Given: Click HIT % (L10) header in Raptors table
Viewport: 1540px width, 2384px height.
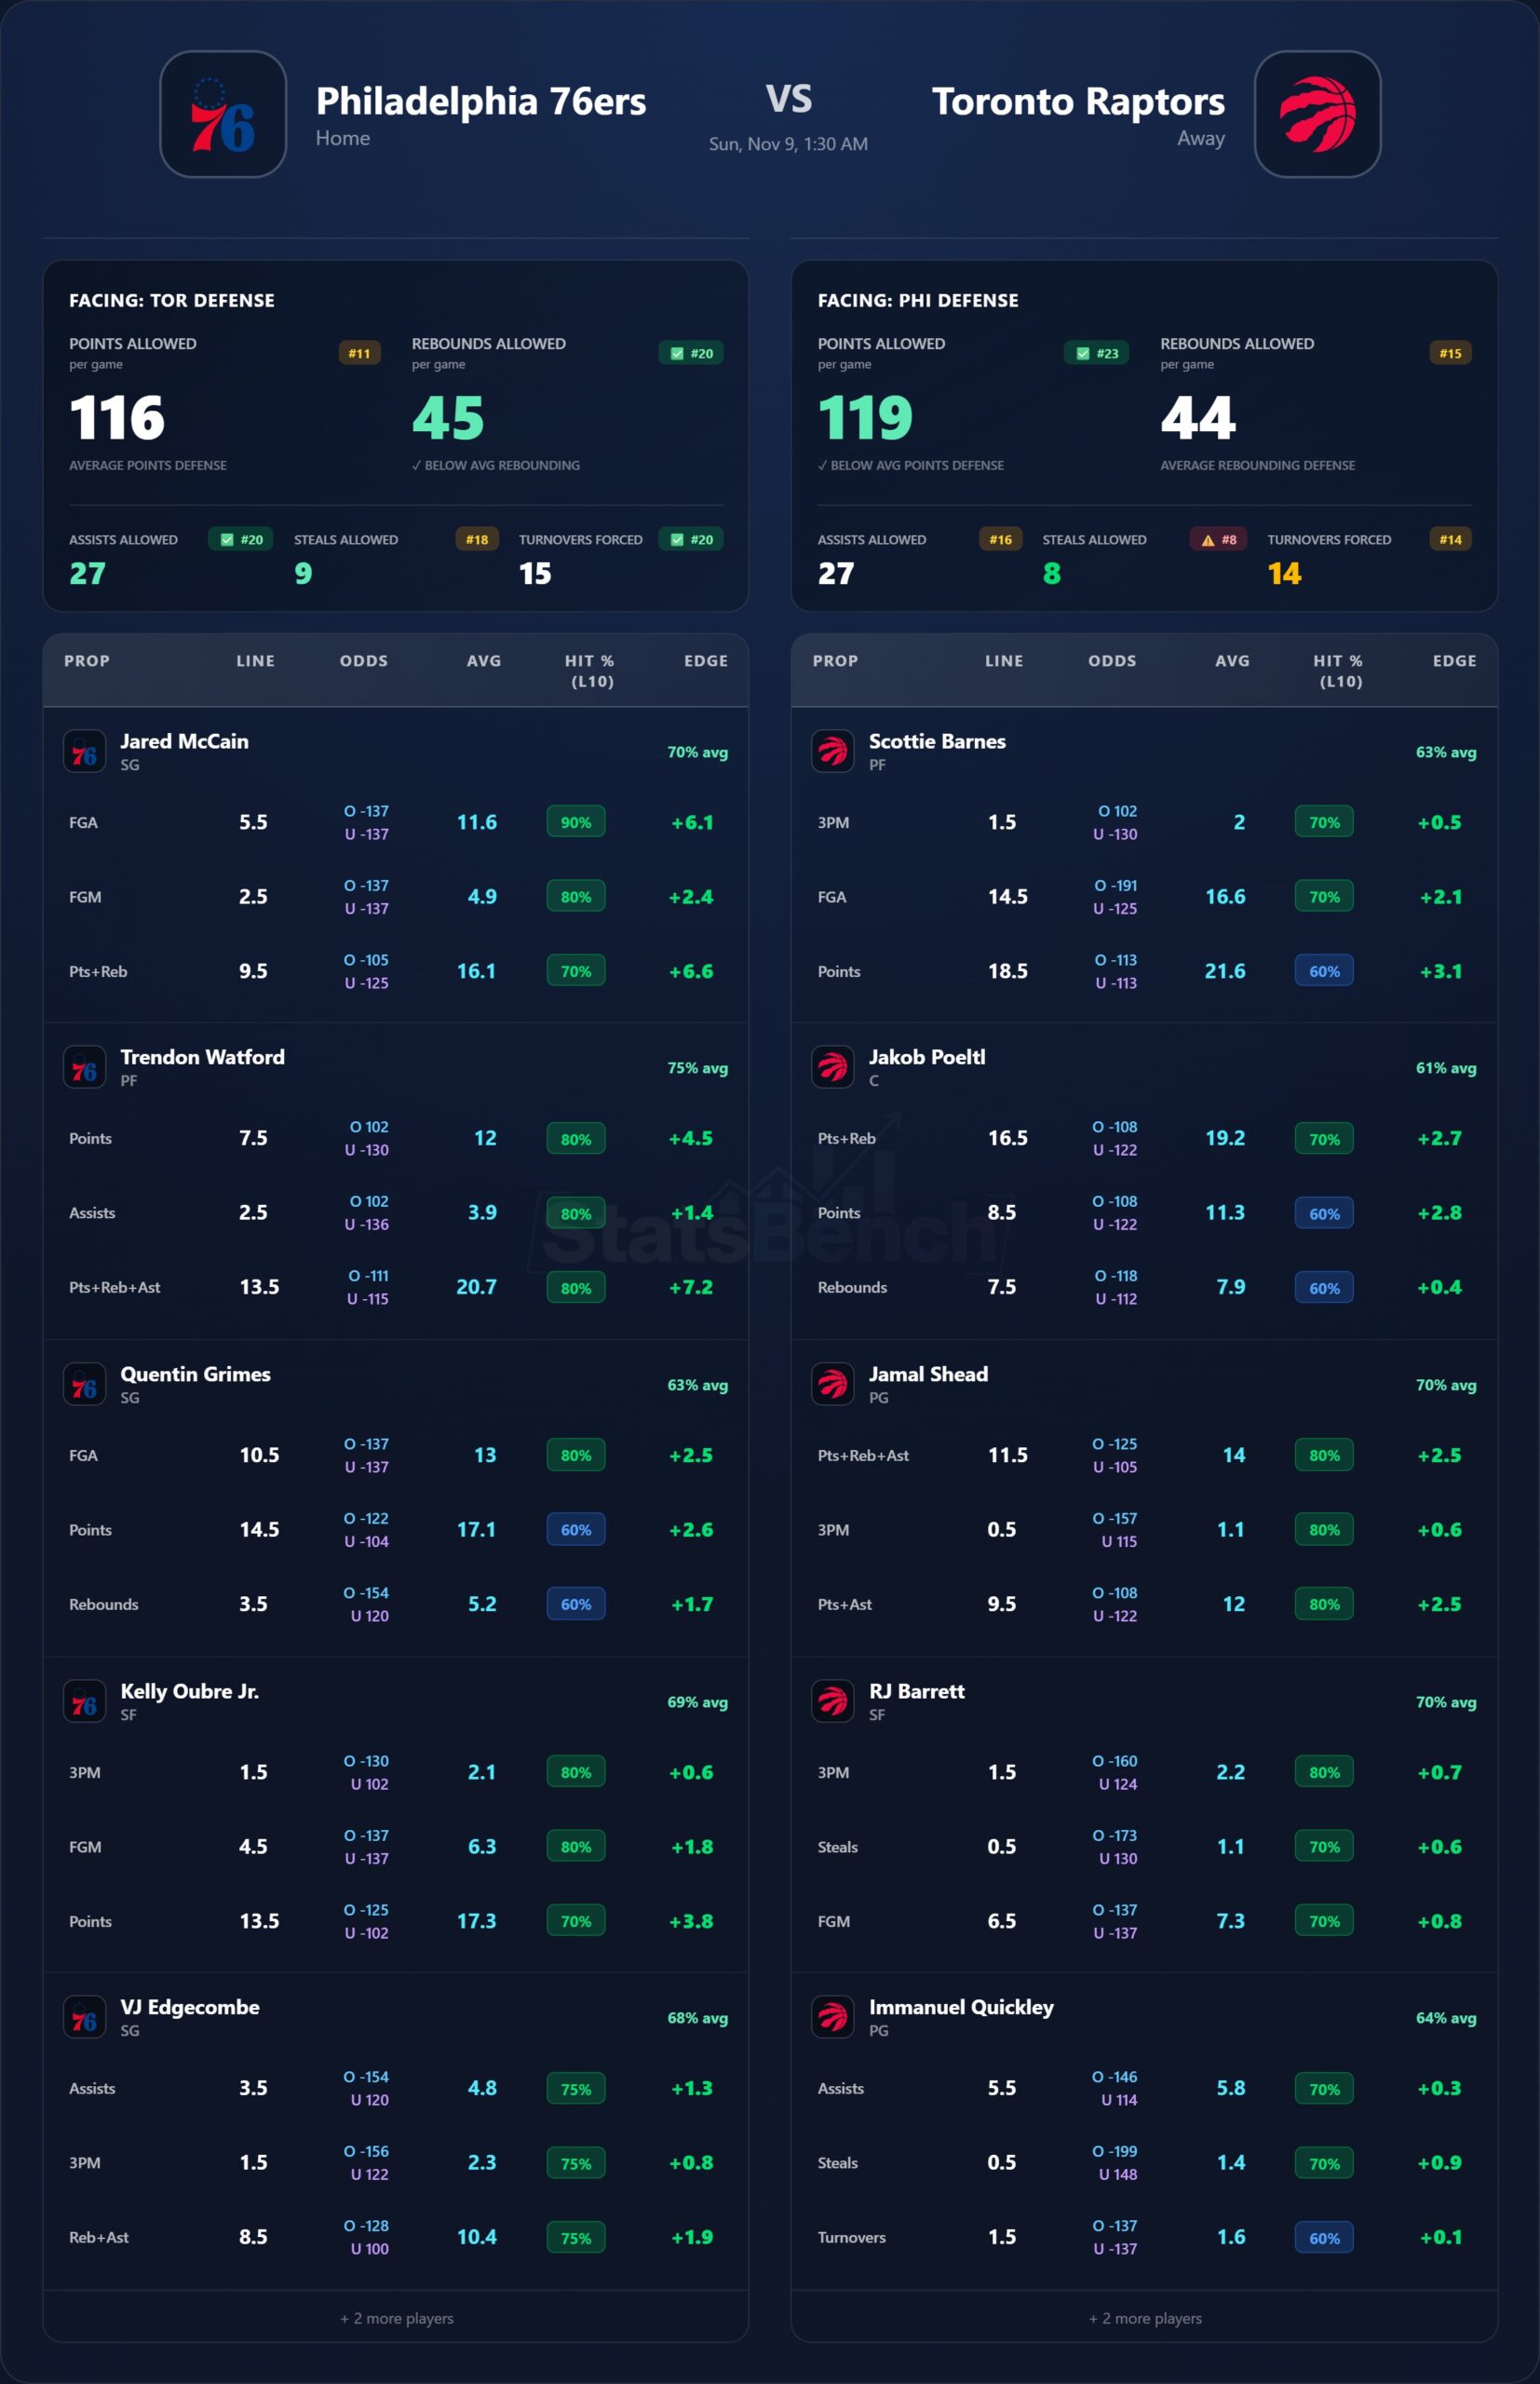Looking at the screenshot, I should [1339, 670].
